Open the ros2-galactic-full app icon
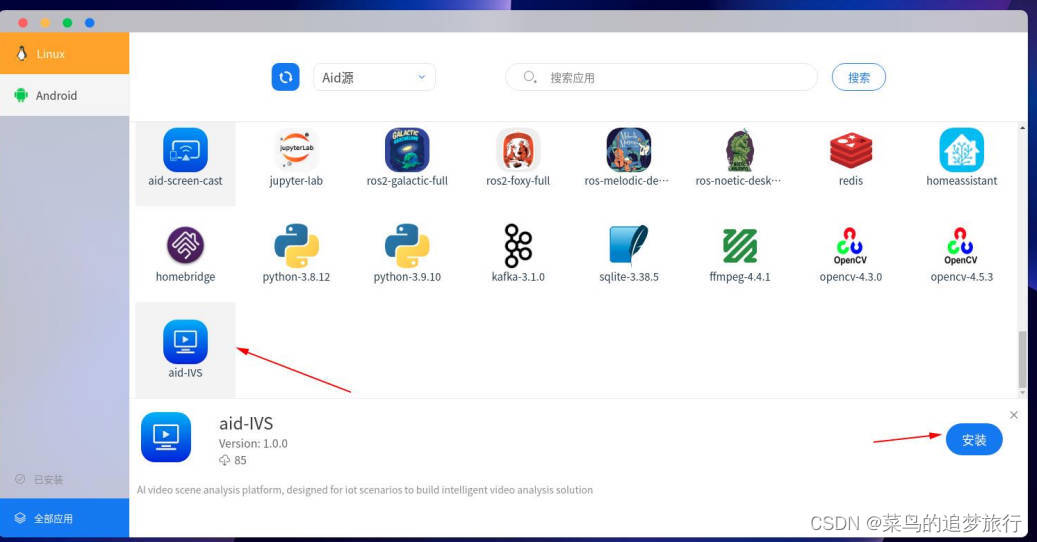 click(407, 150)
